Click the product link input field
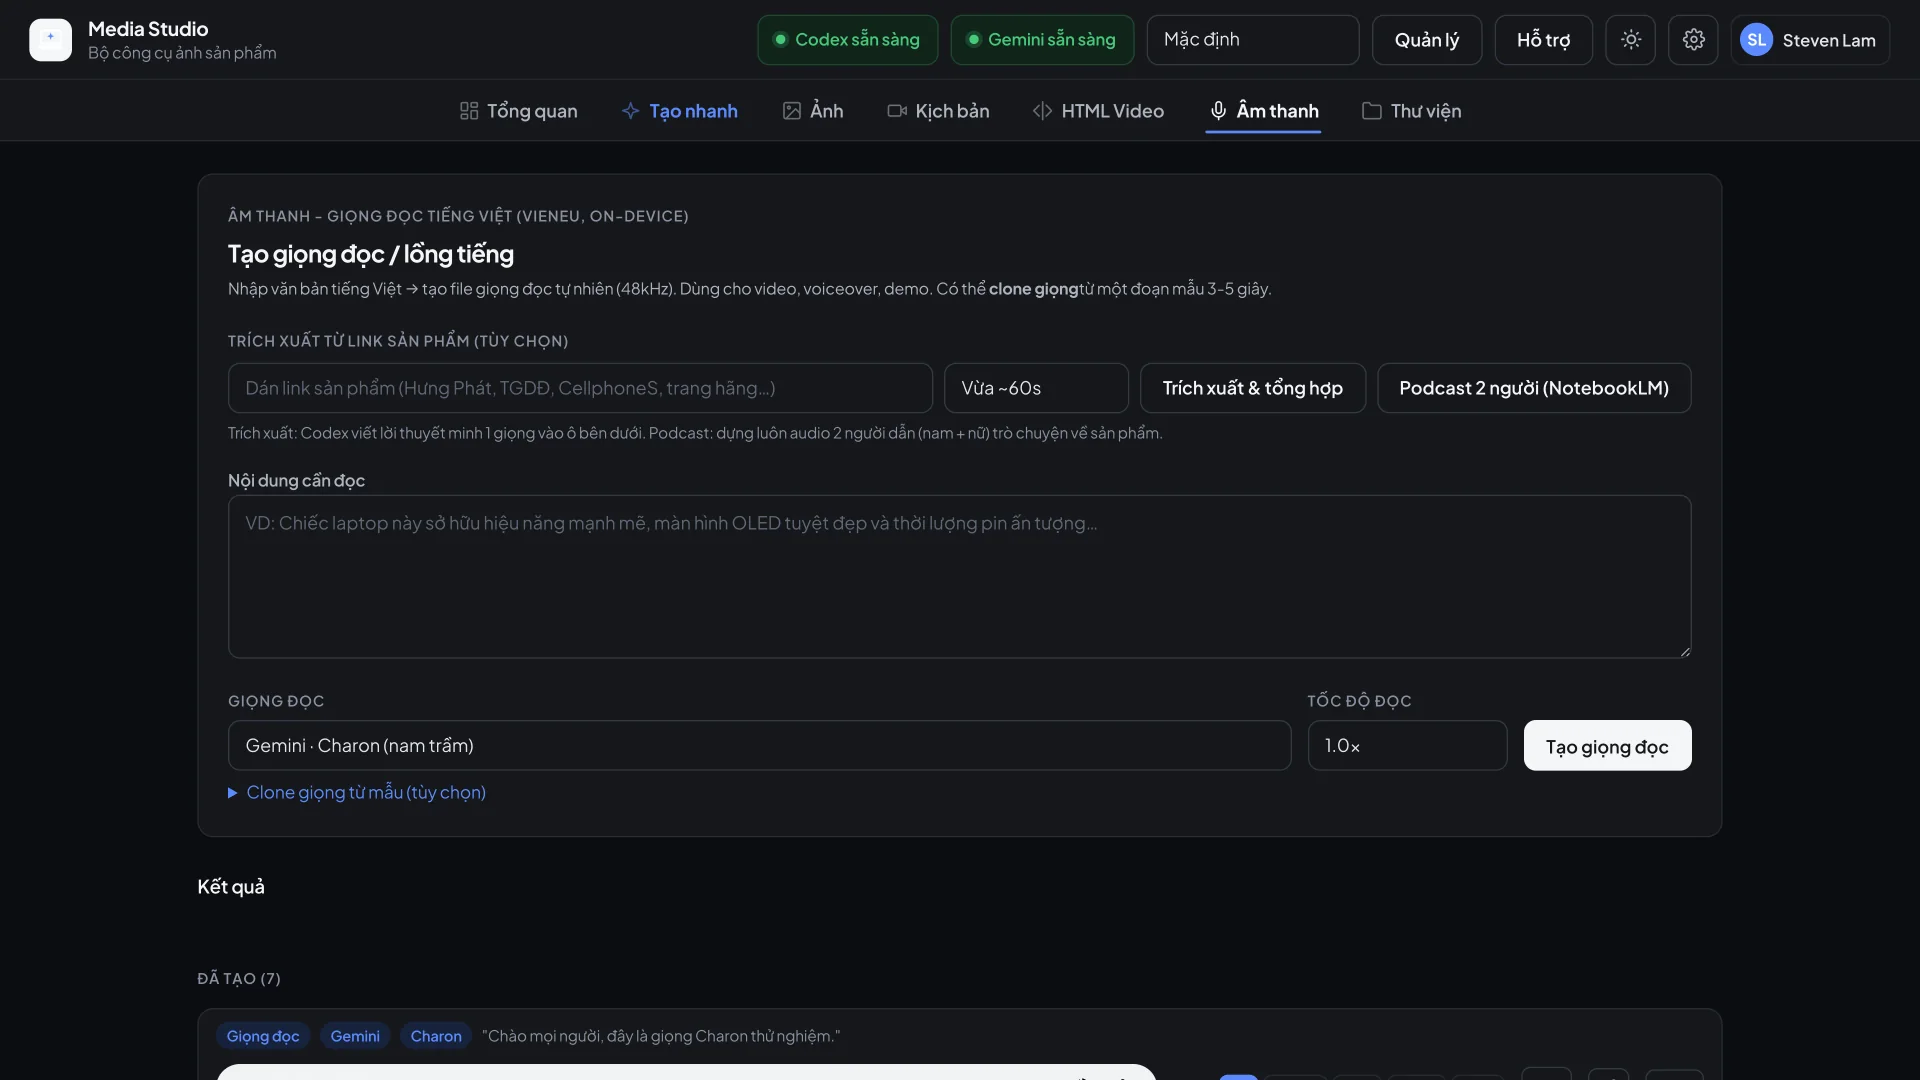This screenshot has height=1080, width=1920. (x=580, y=388)
